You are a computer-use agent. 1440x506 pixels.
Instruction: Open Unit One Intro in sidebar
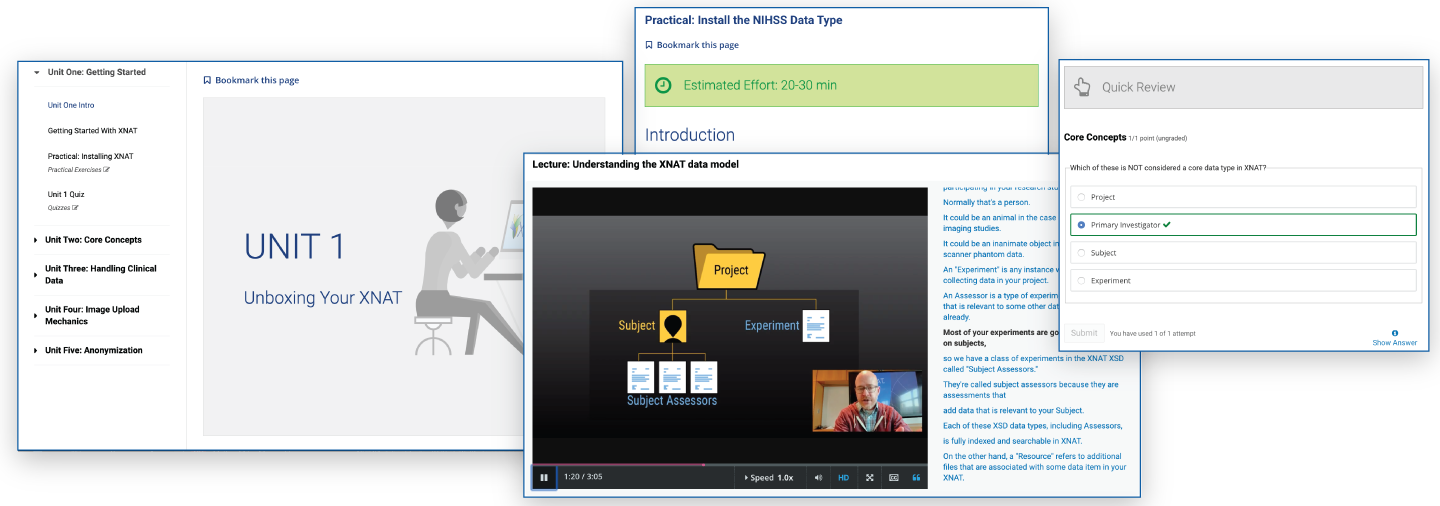(71, 105)
